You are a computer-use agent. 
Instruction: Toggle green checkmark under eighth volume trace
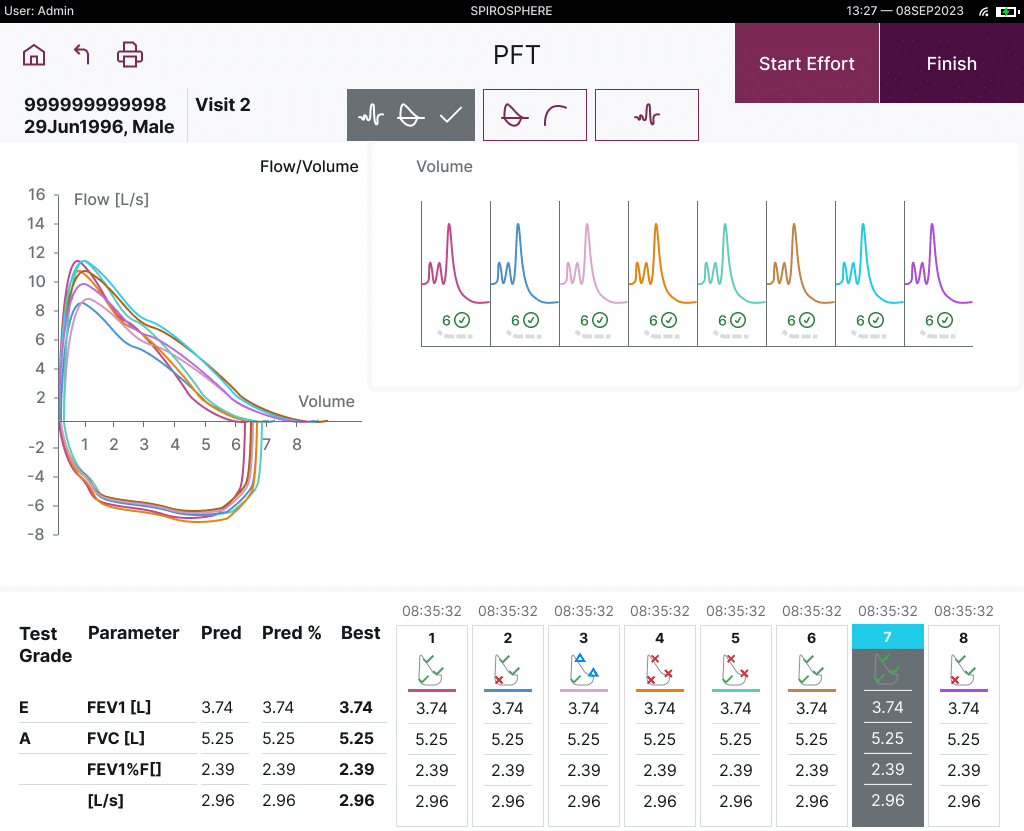pos(945,320)
